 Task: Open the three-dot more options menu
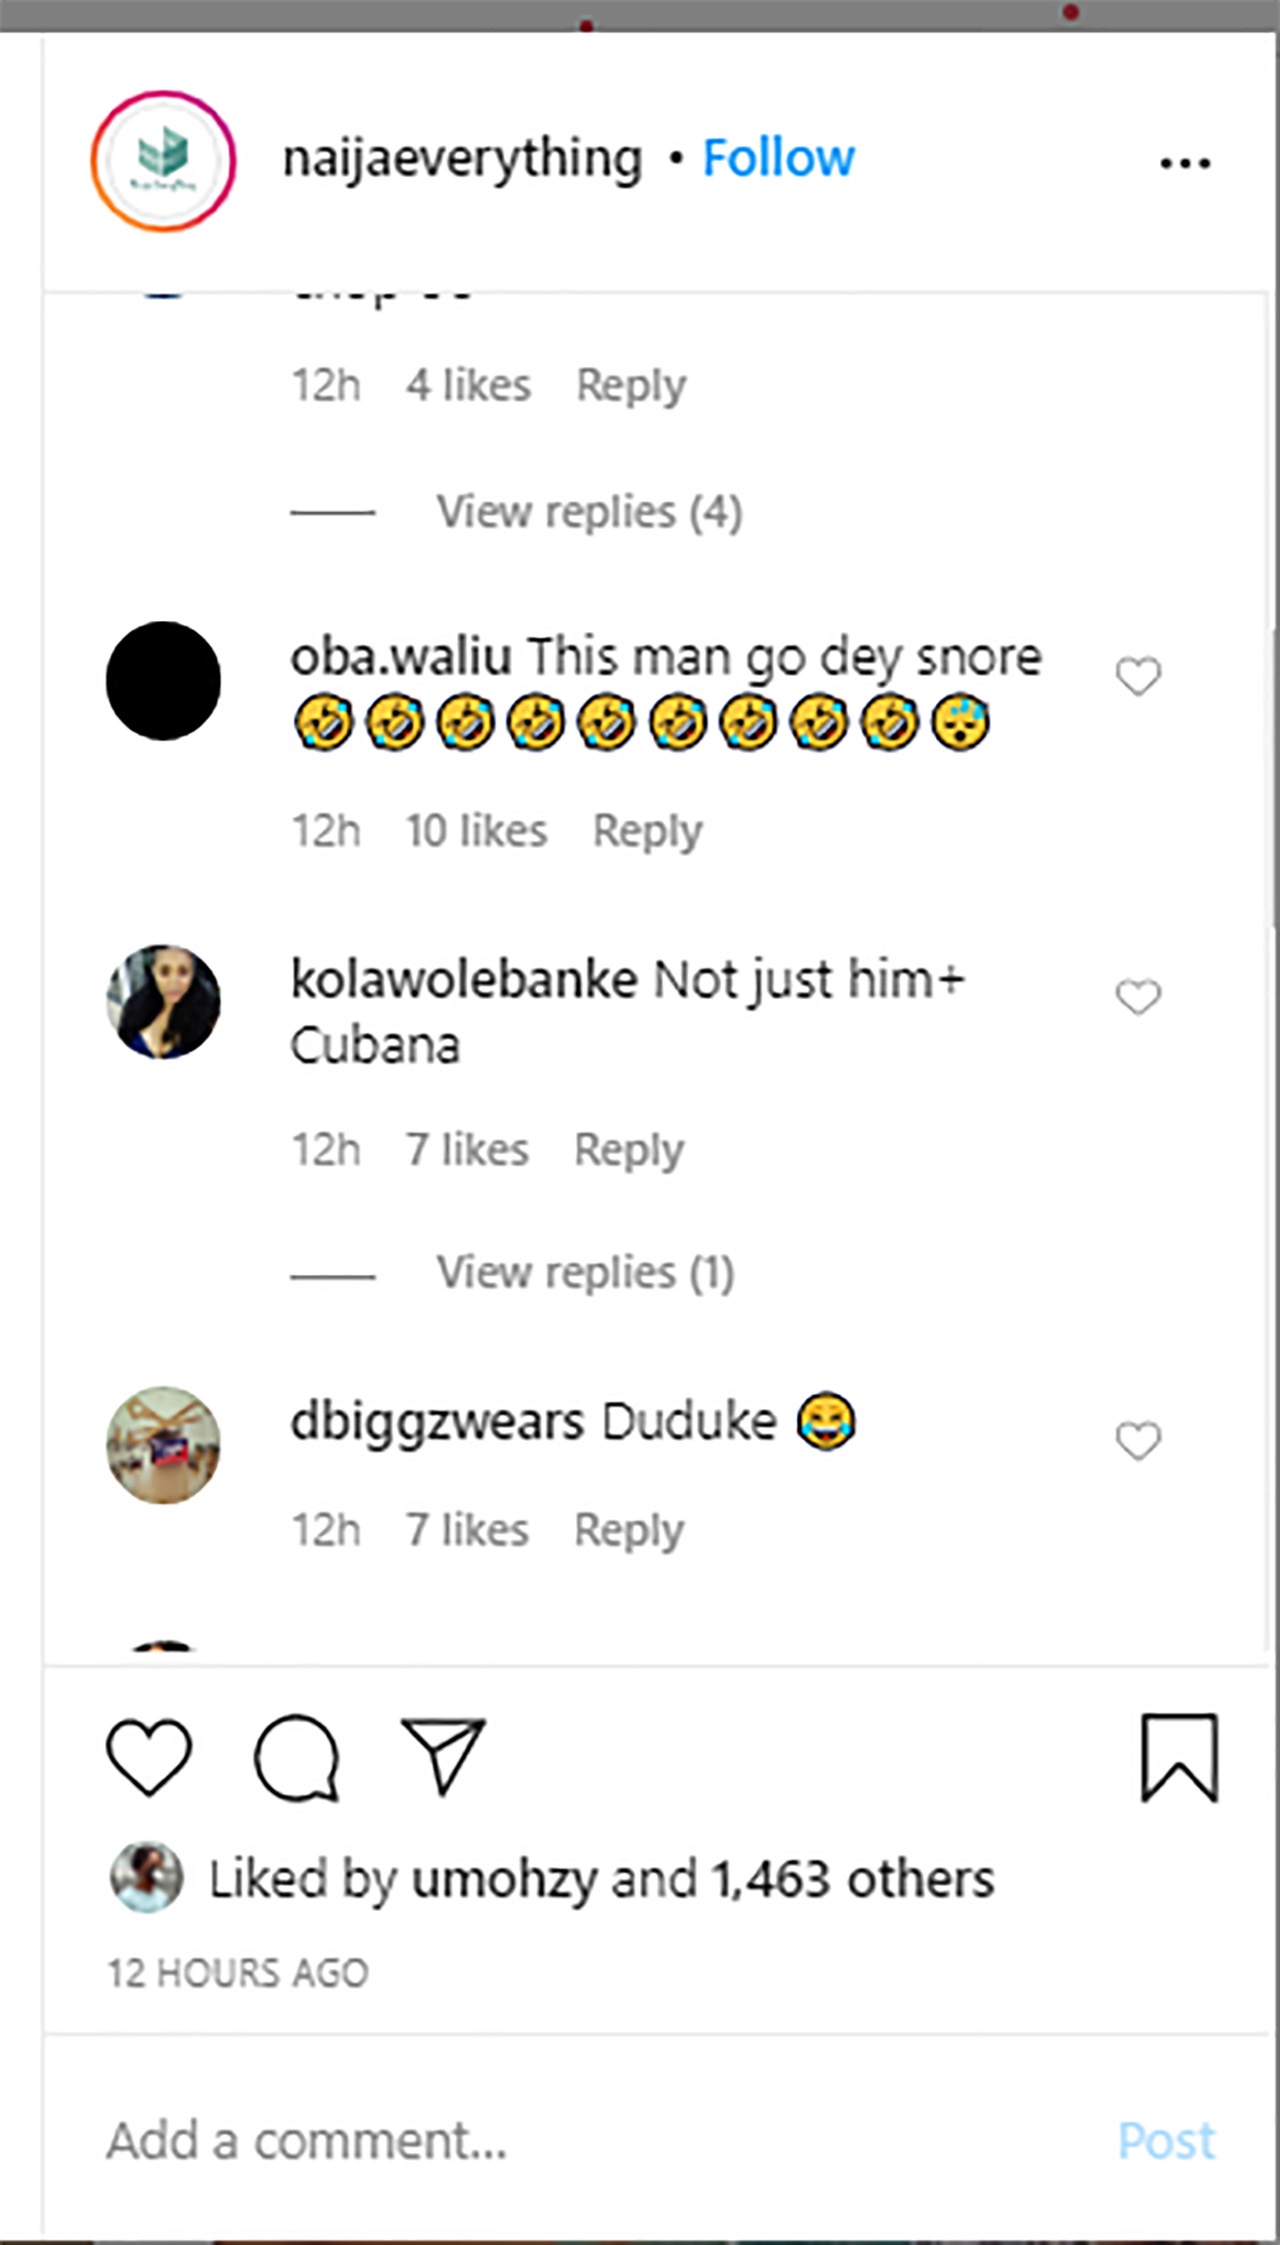(x=1185, y=163)
